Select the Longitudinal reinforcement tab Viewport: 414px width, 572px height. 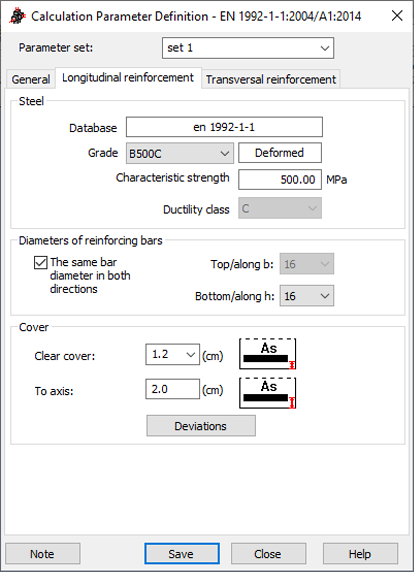128,78
